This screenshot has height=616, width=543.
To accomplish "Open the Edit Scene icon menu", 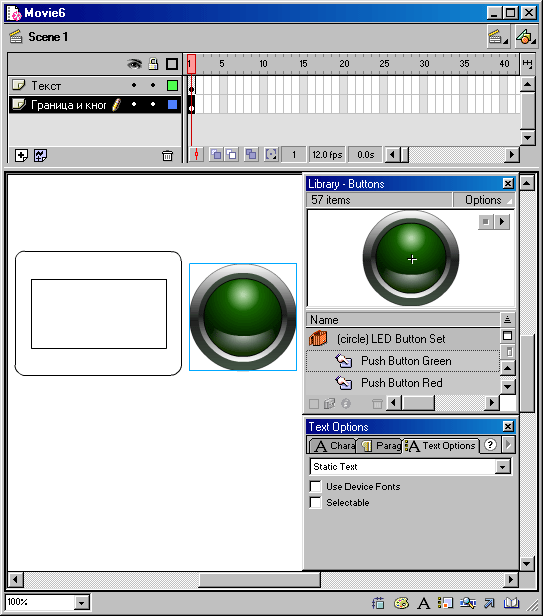I will click(498, 37).
